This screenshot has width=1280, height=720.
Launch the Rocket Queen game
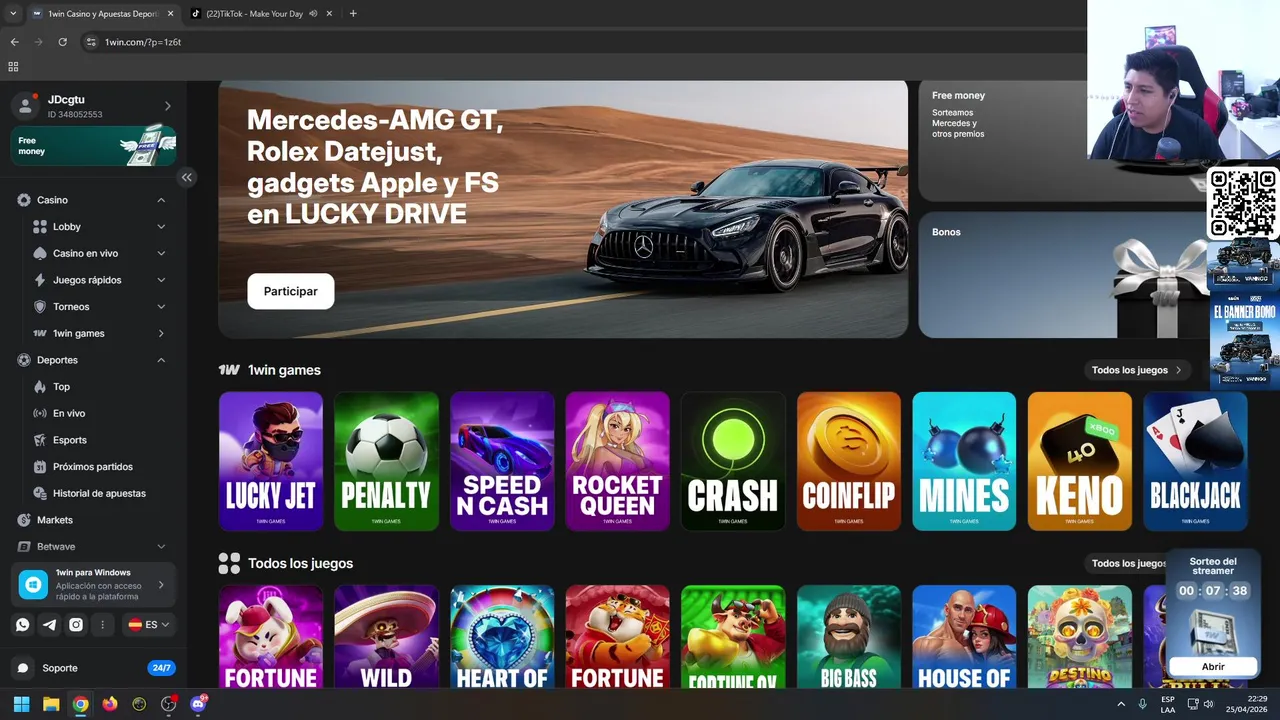(x=617, y=461)
